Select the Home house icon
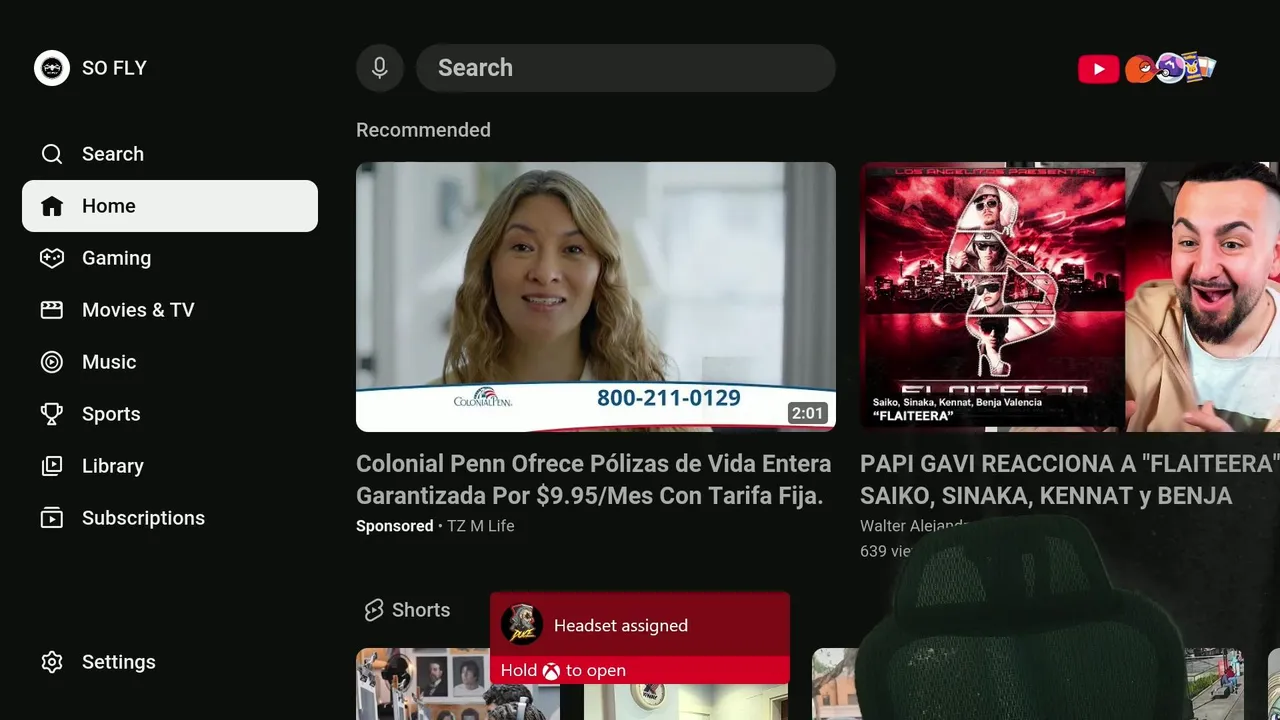Image resolution: width=1280 pixels, height=720 pixels. [52, 206]
